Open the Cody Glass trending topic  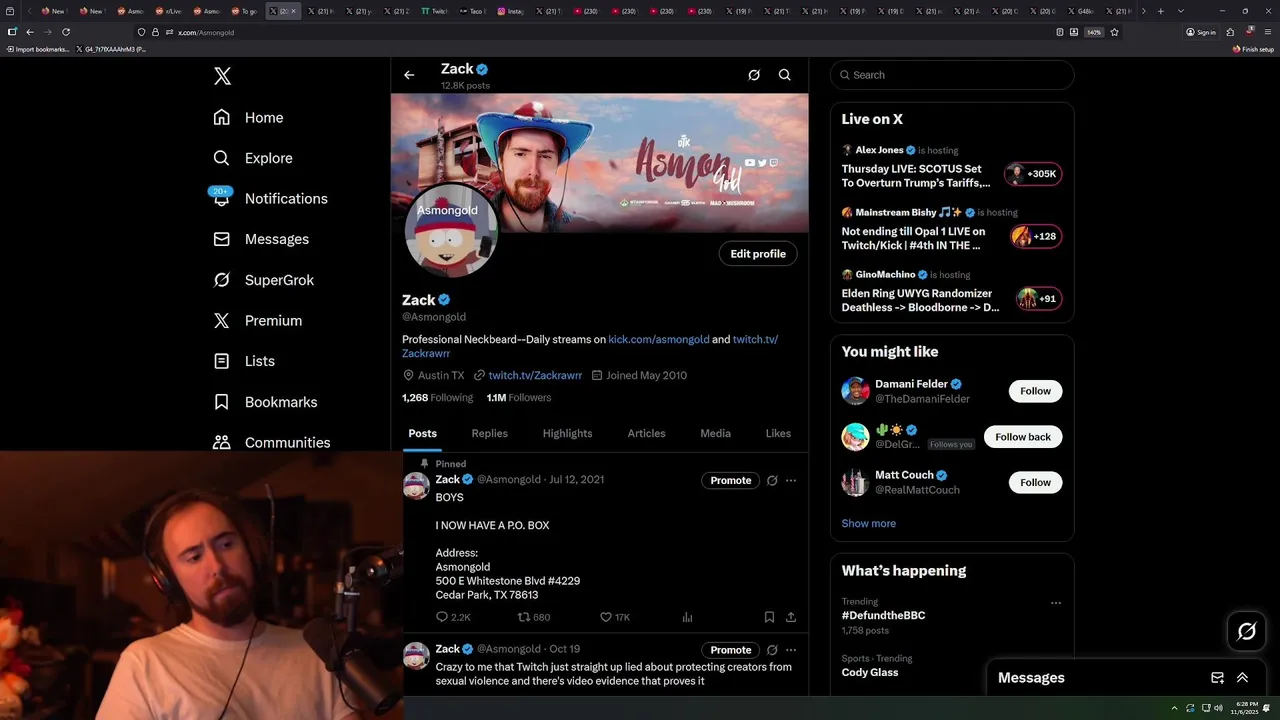point(870,672)
